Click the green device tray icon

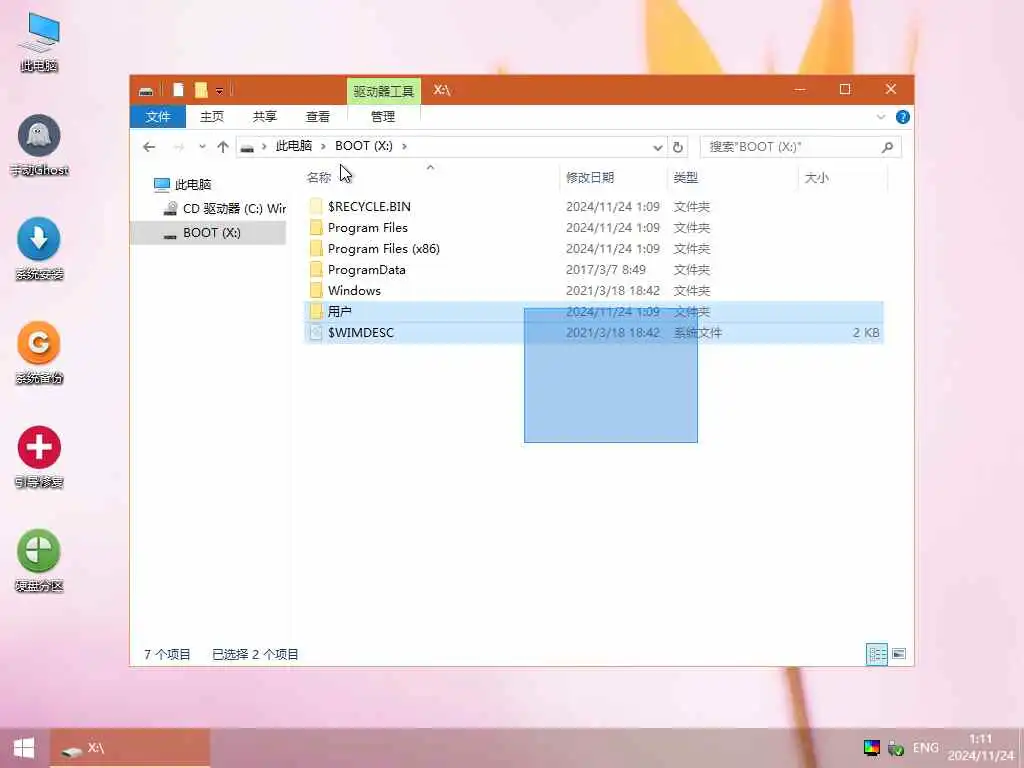coord(896,748)
